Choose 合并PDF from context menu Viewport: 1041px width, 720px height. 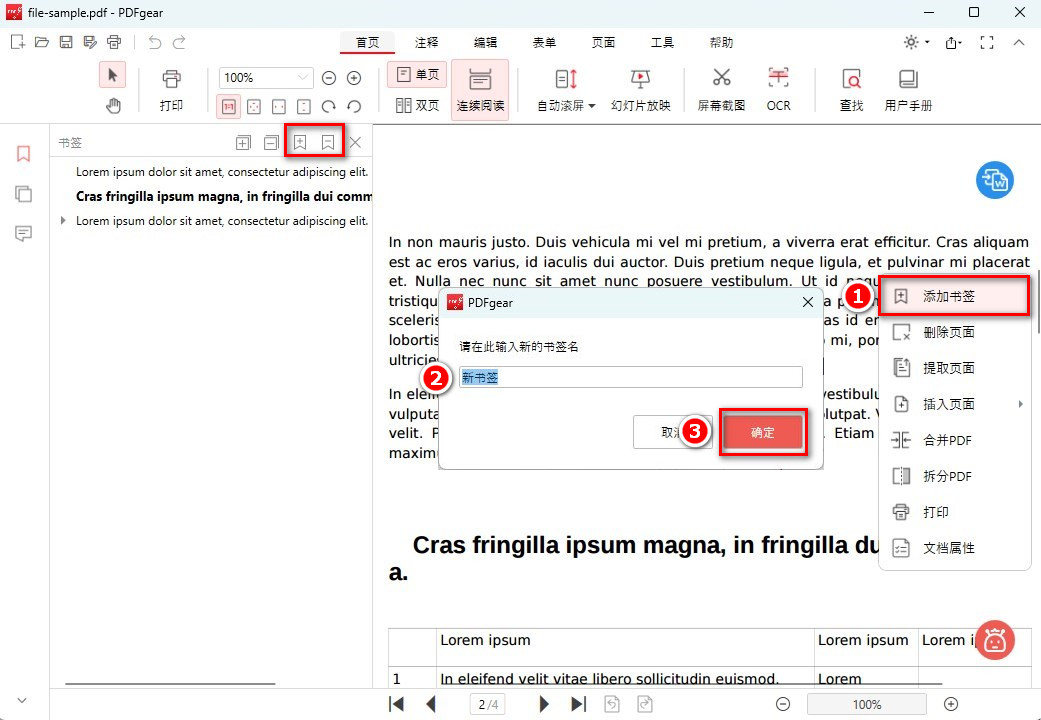pyautogui.click(x=954, y=440)
